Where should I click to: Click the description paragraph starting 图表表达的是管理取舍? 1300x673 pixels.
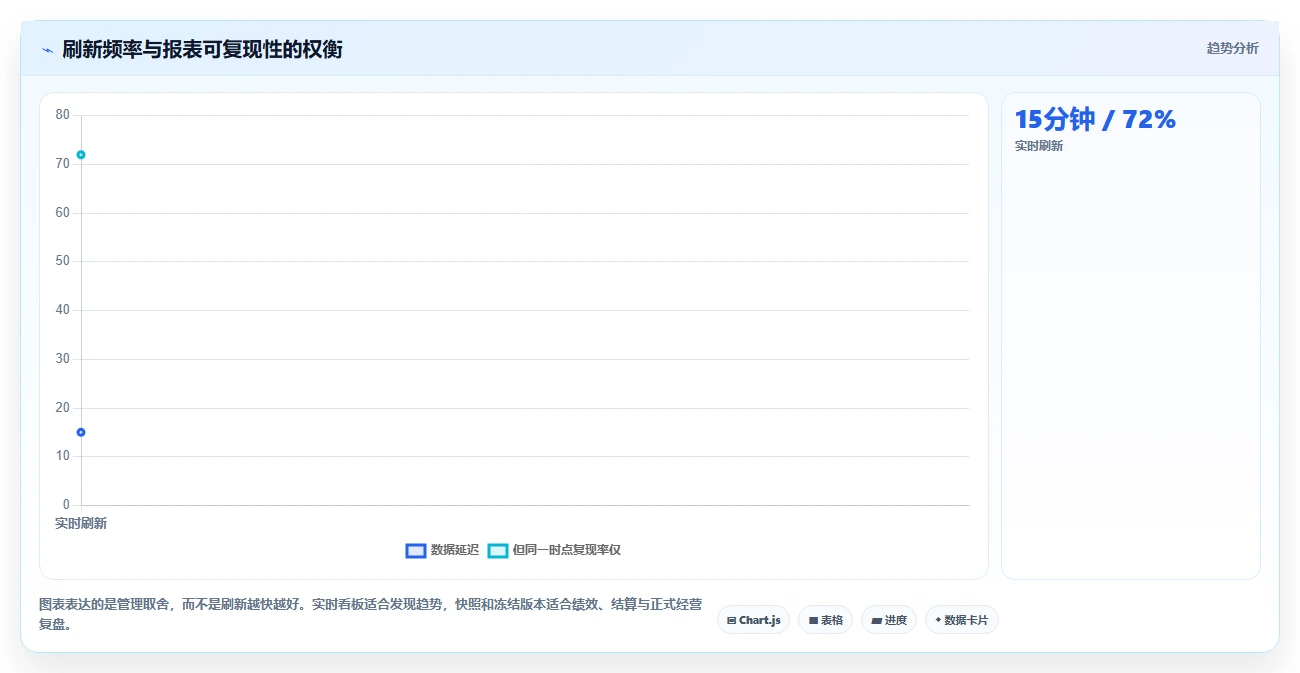[370, 614]
